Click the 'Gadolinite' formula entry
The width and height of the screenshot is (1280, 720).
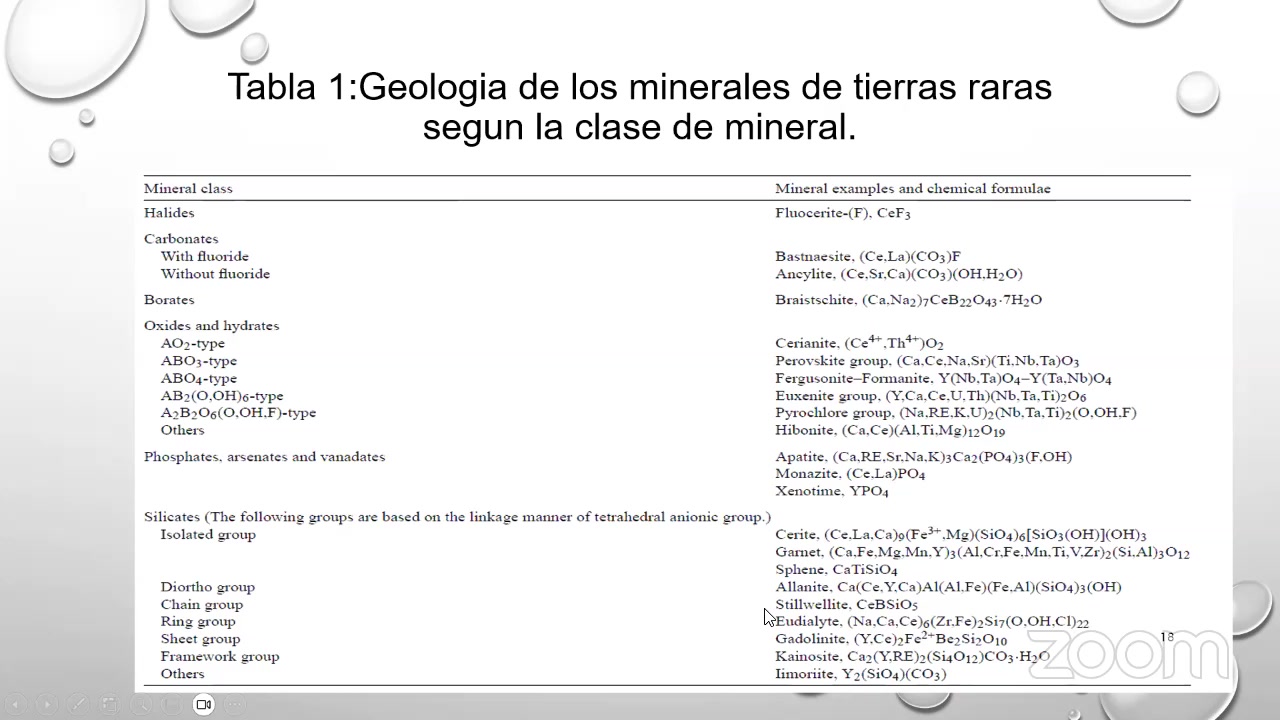coord(891,639)
